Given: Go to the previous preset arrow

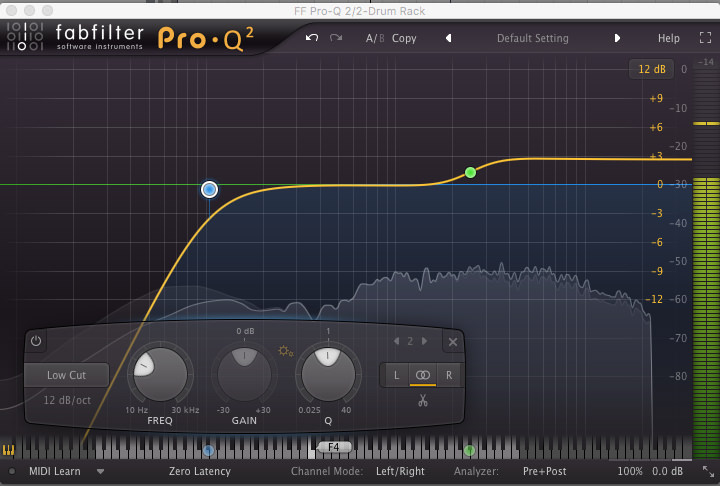Looking at the screenshot, I should tap(449, 38).
